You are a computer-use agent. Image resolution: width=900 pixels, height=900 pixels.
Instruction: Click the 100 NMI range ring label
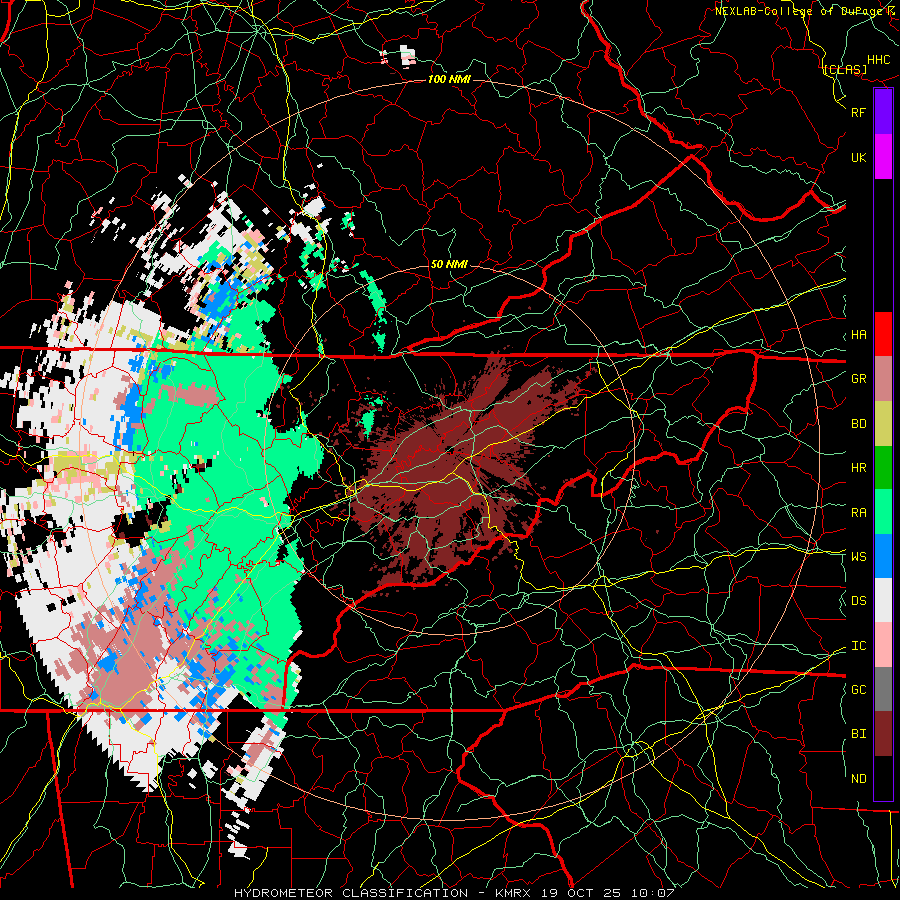[449, 79]
